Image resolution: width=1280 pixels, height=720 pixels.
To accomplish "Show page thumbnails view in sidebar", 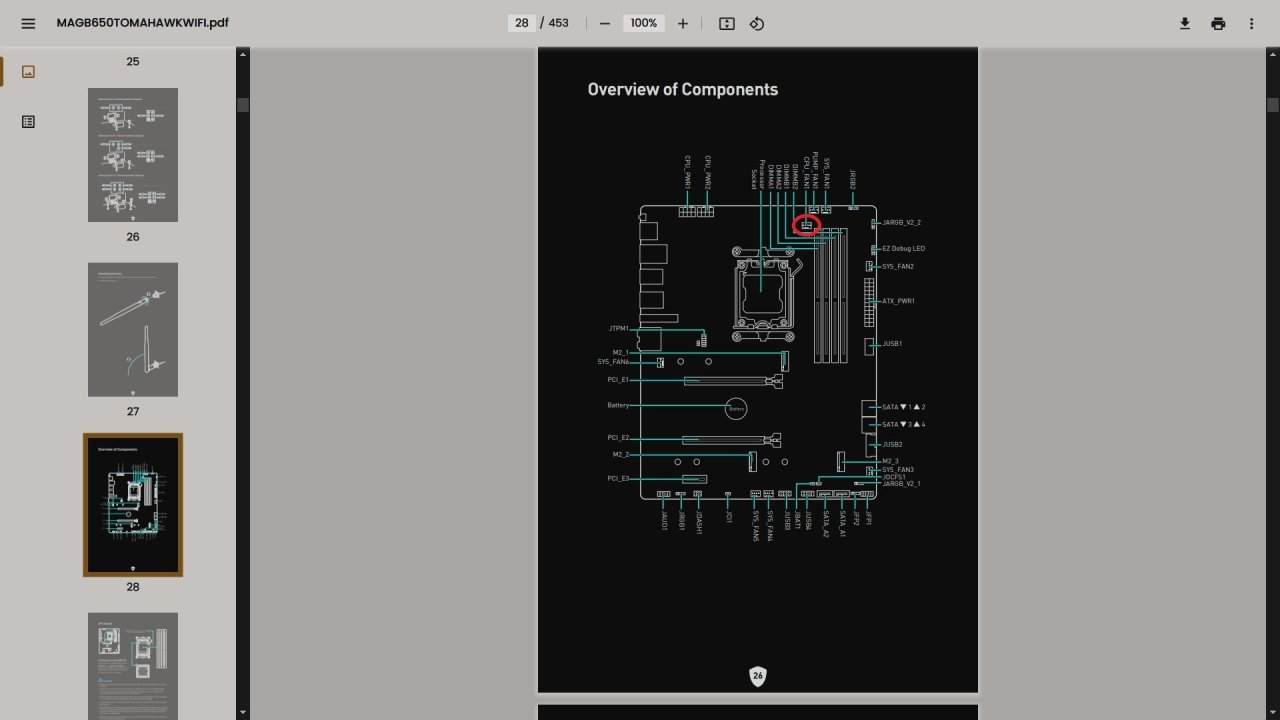I will click(x=28, y=72).
